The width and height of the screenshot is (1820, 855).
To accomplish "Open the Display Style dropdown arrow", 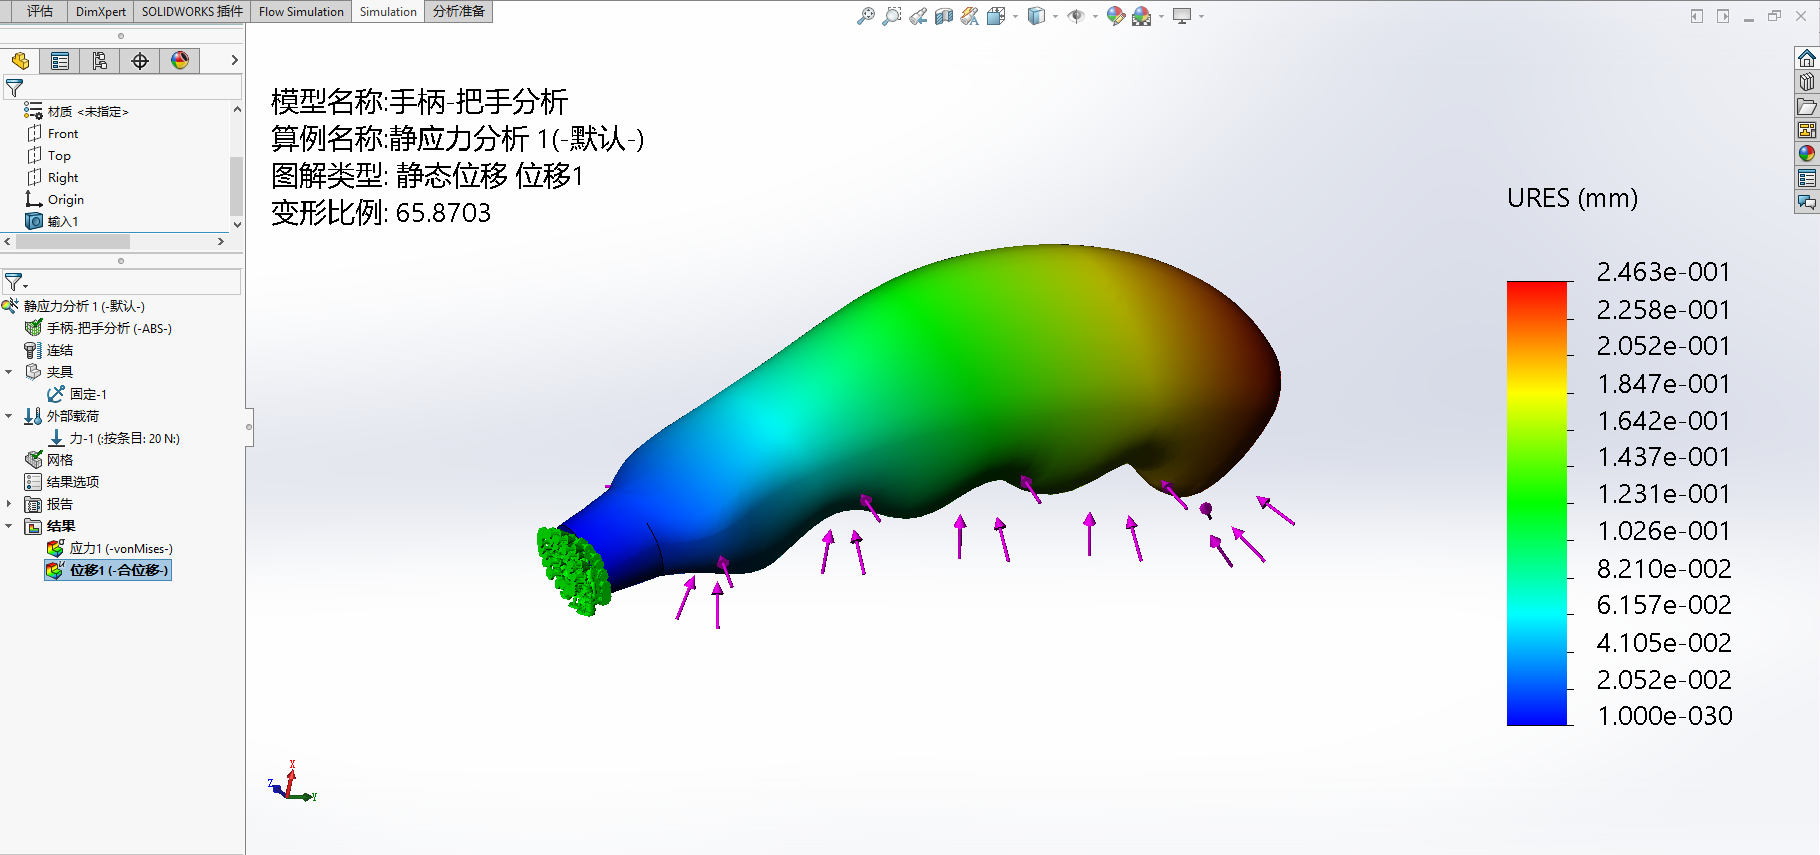I will [1055, 16].
